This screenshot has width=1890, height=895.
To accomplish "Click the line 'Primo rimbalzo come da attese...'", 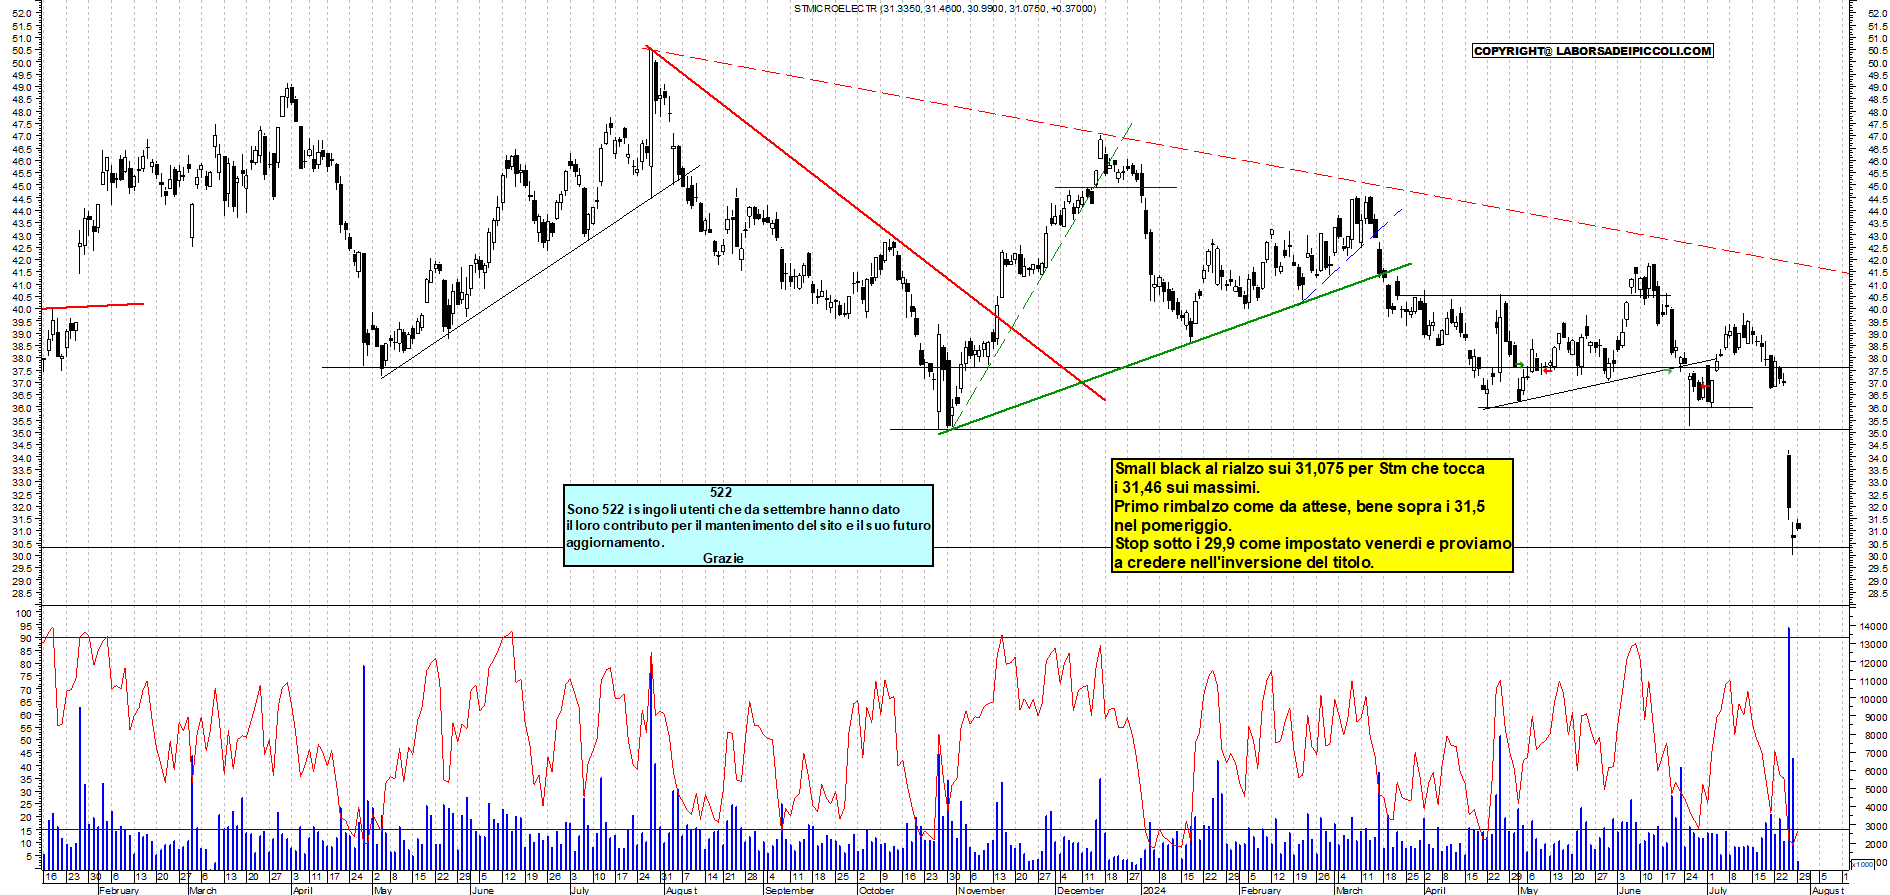I will (x=1300, y=506).
